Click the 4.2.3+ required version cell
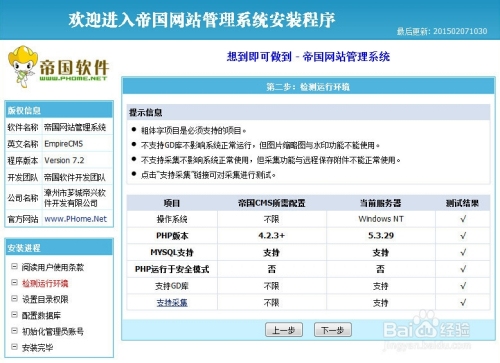The height and width of the screenshot is (363, 500). [x=271, y=236]
